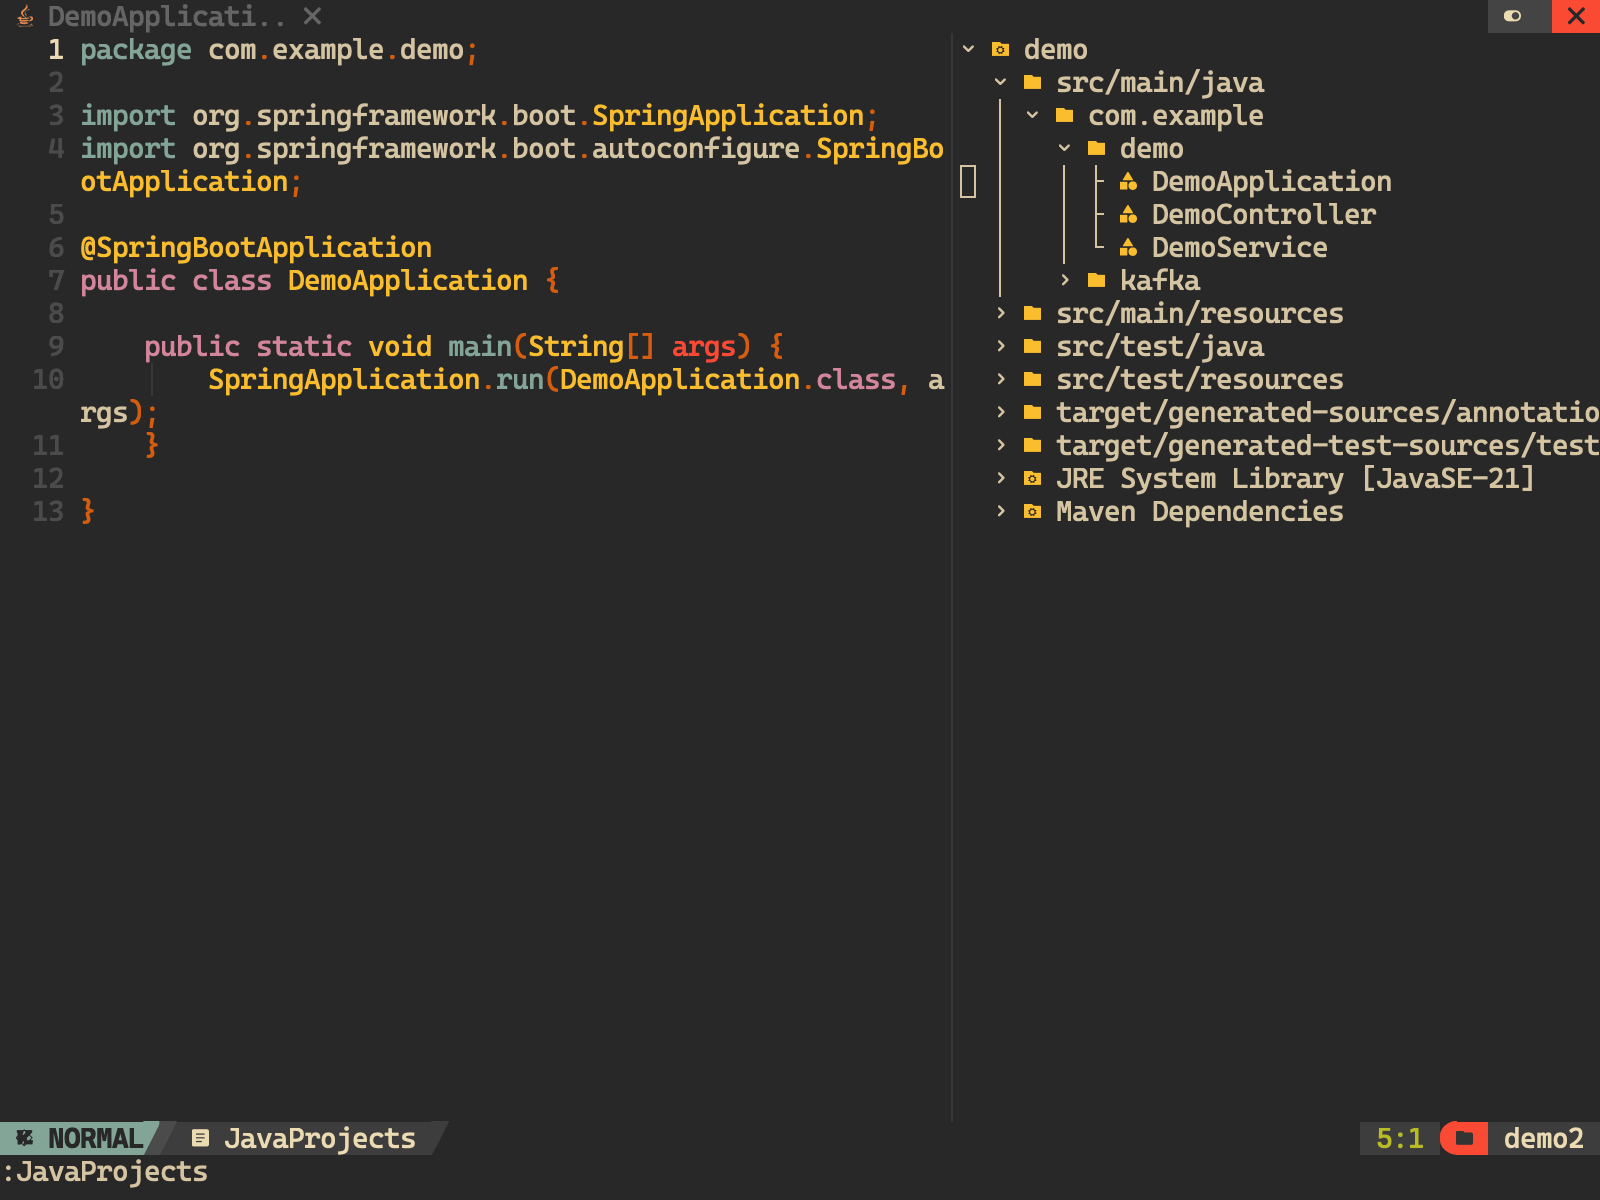
Task: Click the main method name on line 9
Action: pos(480,346)
